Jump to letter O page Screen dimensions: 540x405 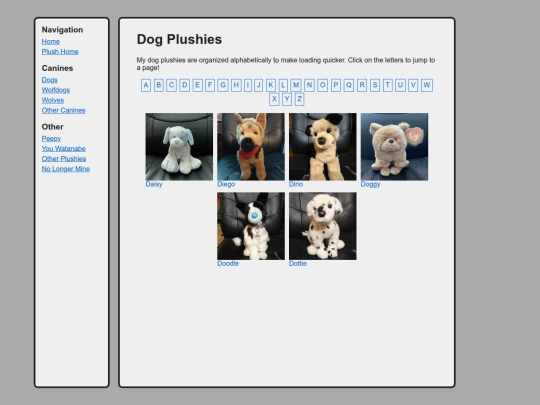pos(322,85)
